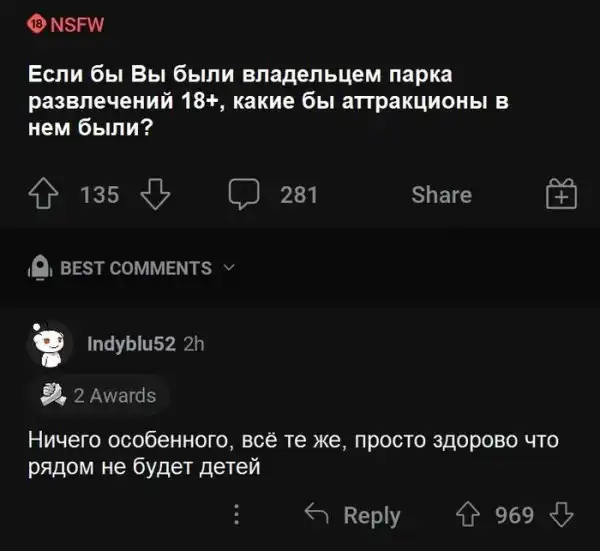View the 2 Awards badge
The image size is (600, 551).
(x=99, y=395)
